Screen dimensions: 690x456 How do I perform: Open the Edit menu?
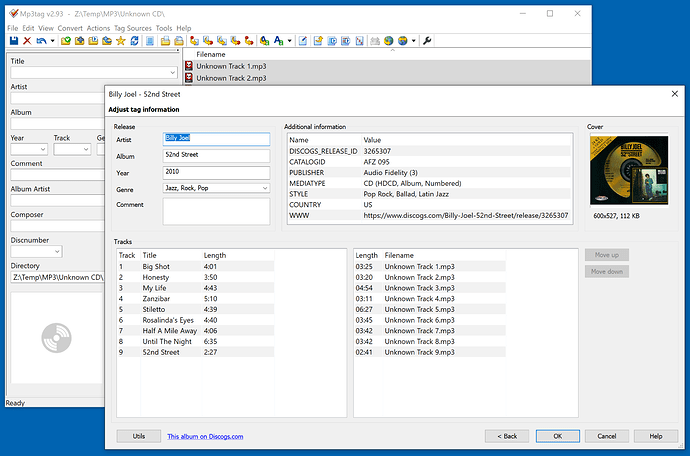28,28
